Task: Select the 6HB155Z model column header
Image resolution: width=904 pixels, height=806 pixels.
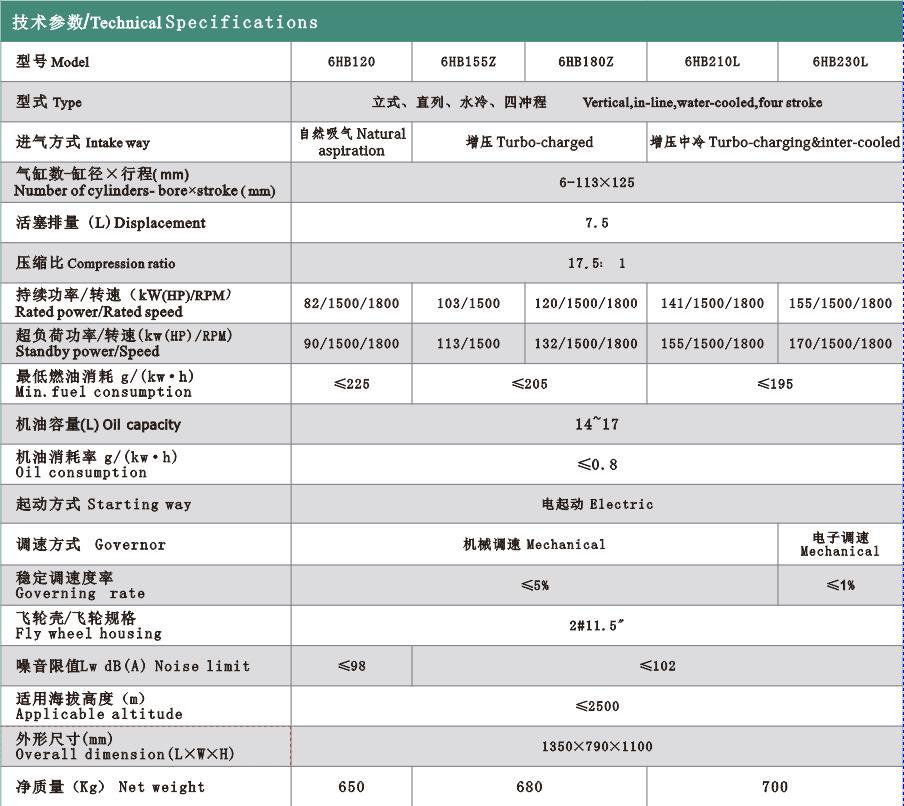Action: pyautogui.click(x=468, y=62)
